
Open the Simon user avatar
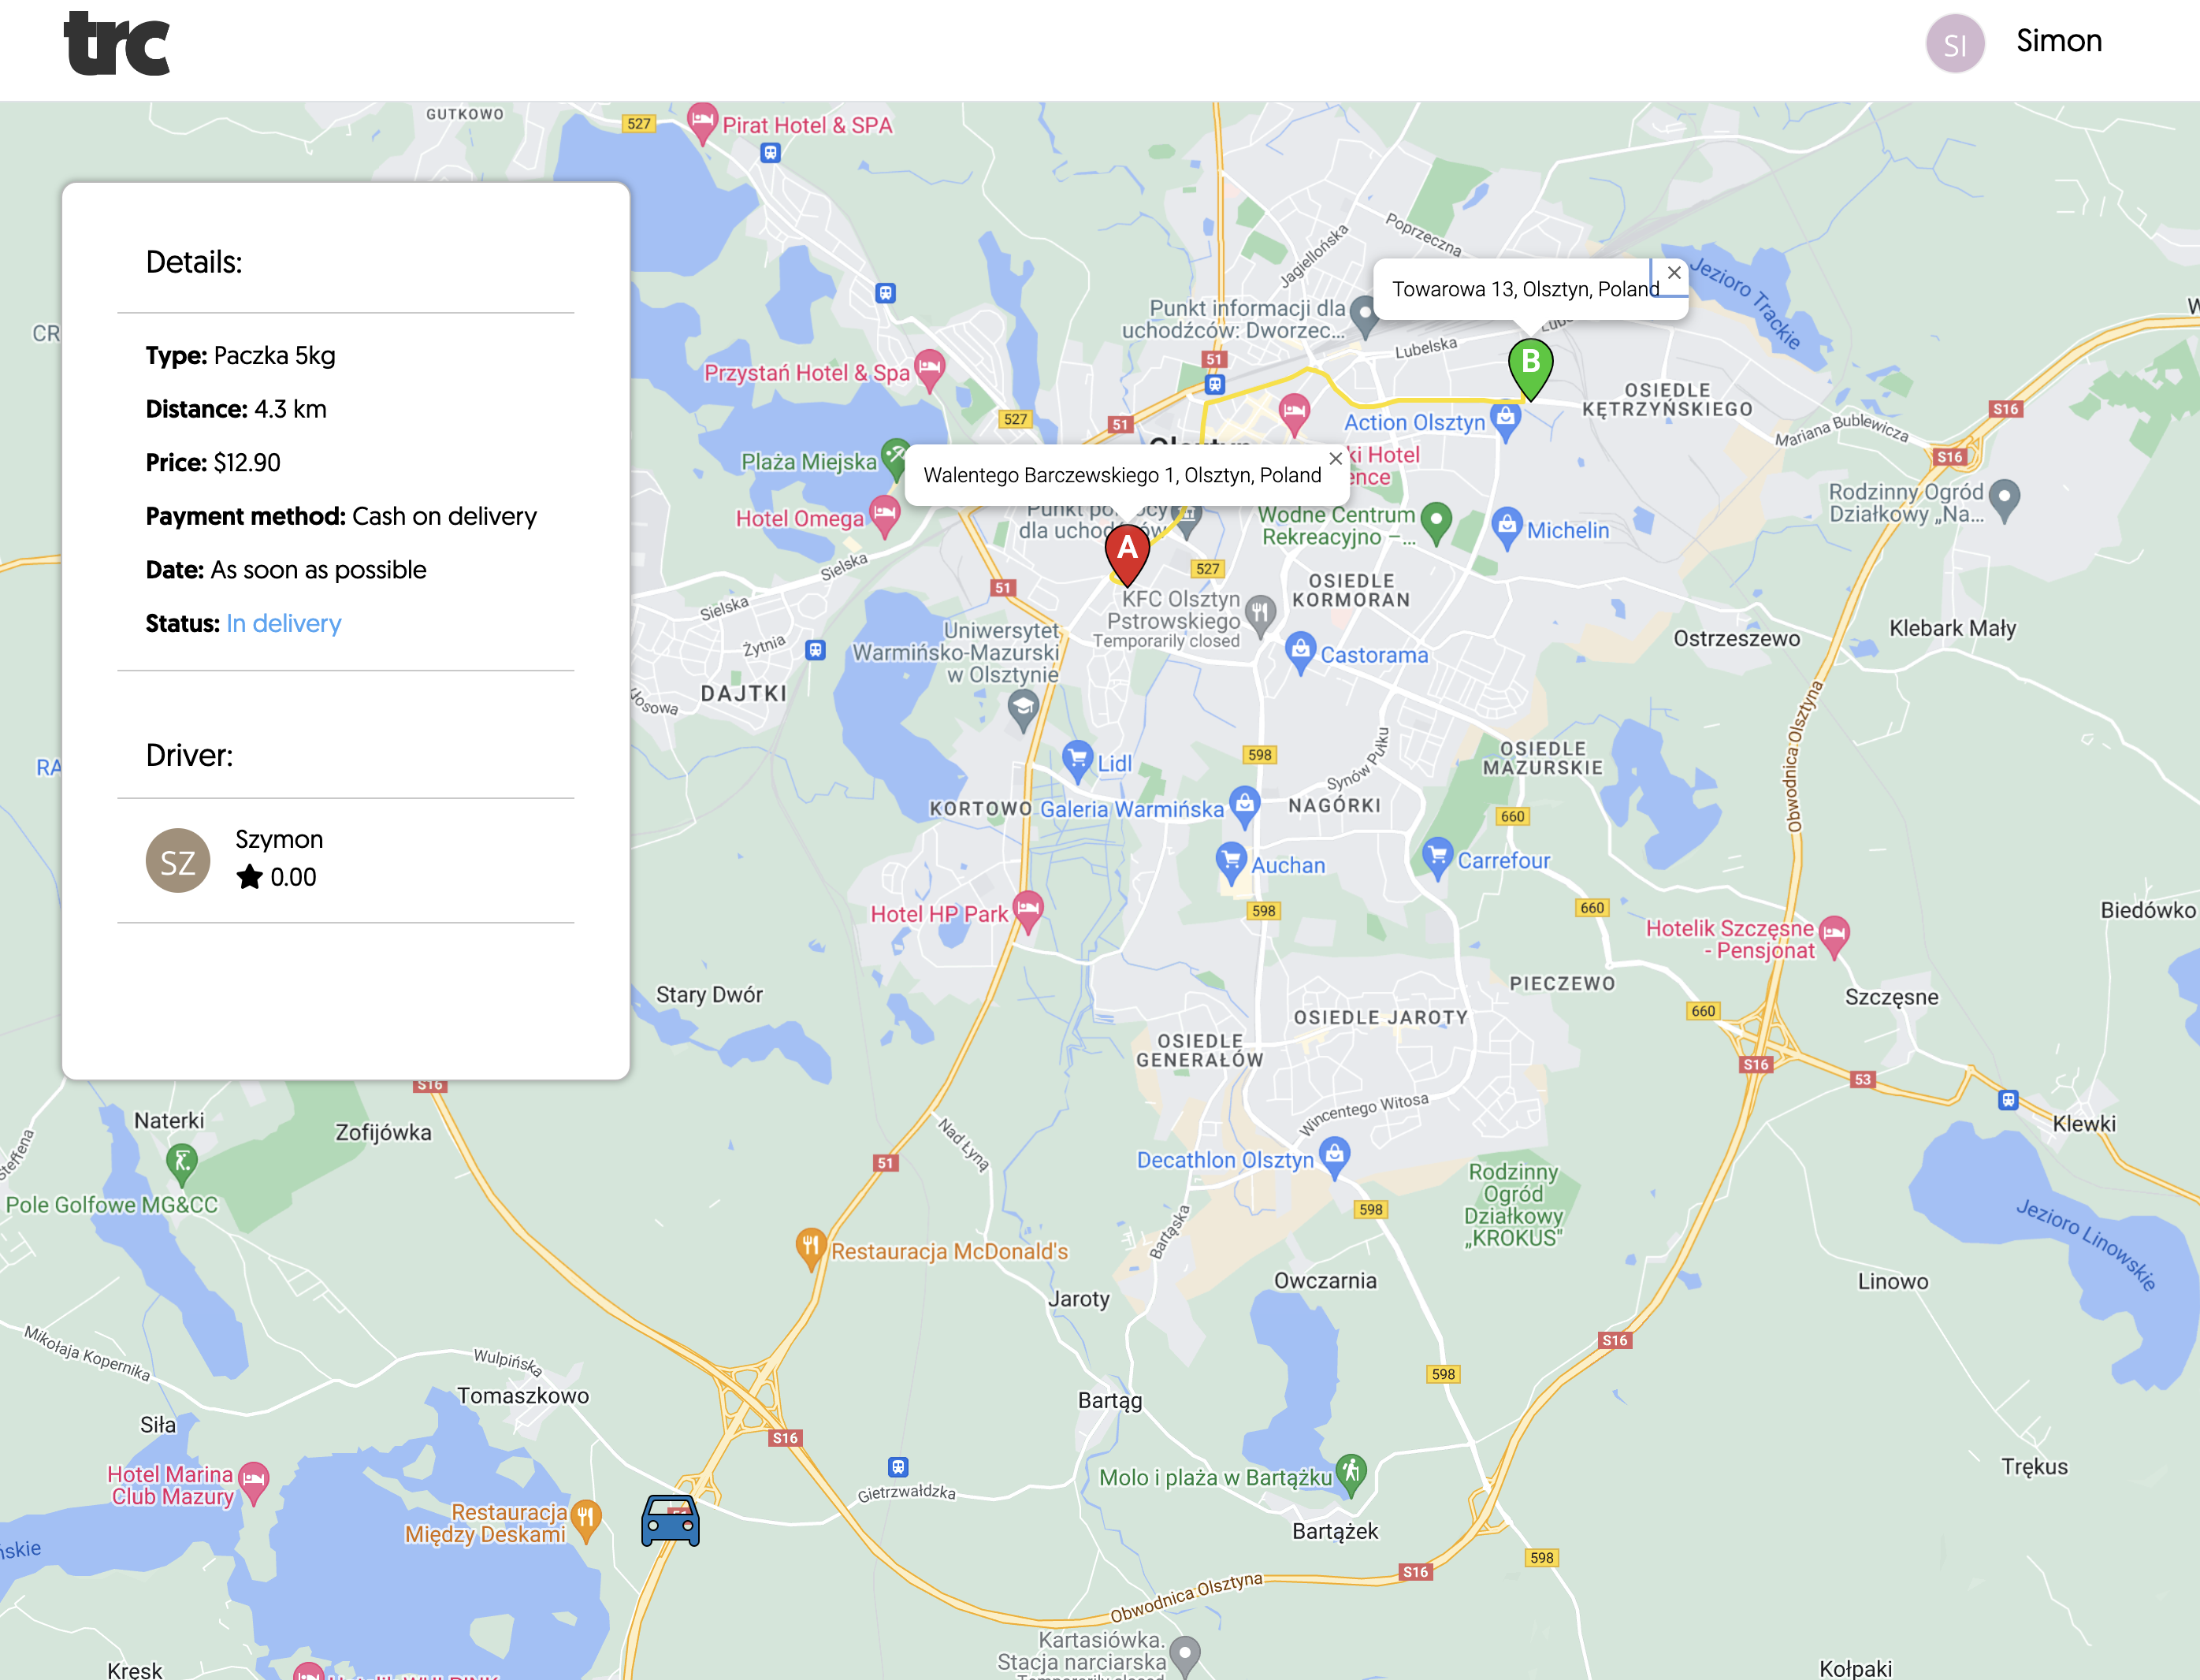1954,44
